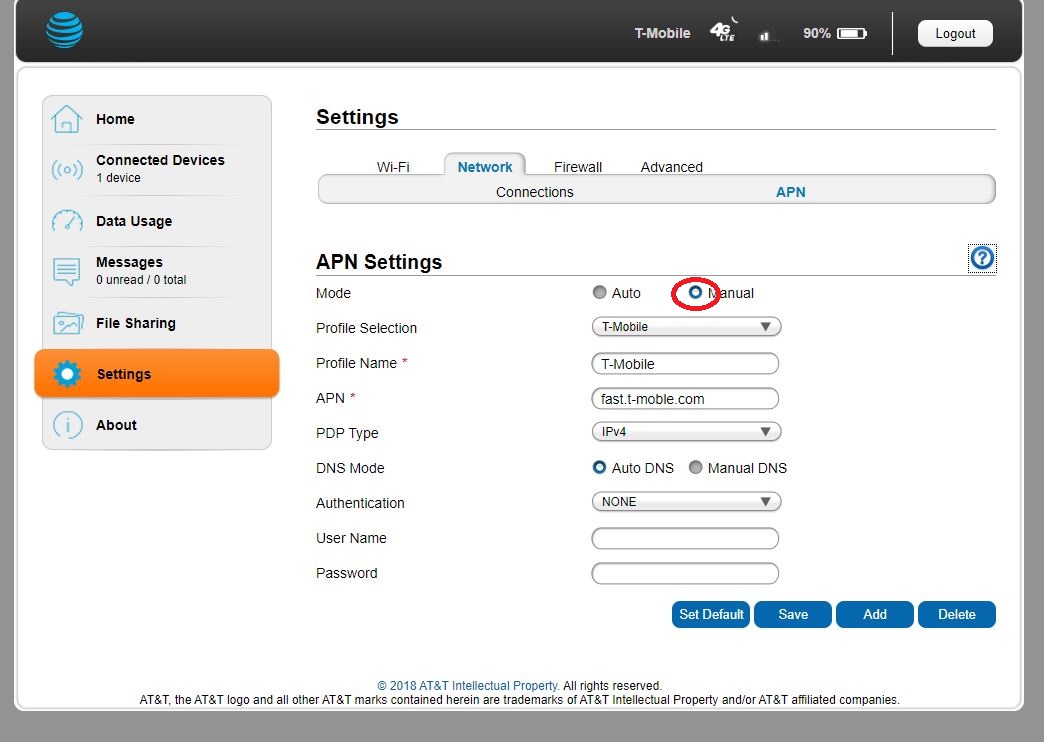The height and width of the screenshot is (742, 1044).
Task: Open the APN Settings help icon
Action: 981,258
